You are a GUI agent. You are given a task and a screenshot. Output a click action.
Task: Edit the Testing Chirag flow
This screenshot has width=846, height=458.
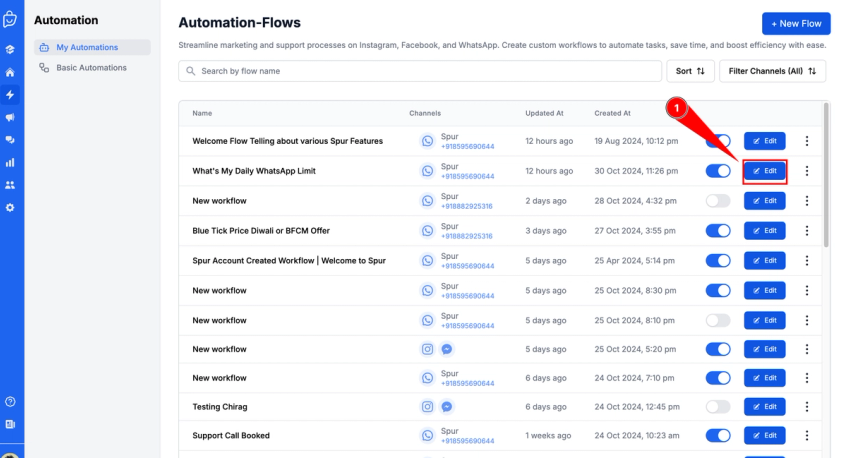(765, 407)
